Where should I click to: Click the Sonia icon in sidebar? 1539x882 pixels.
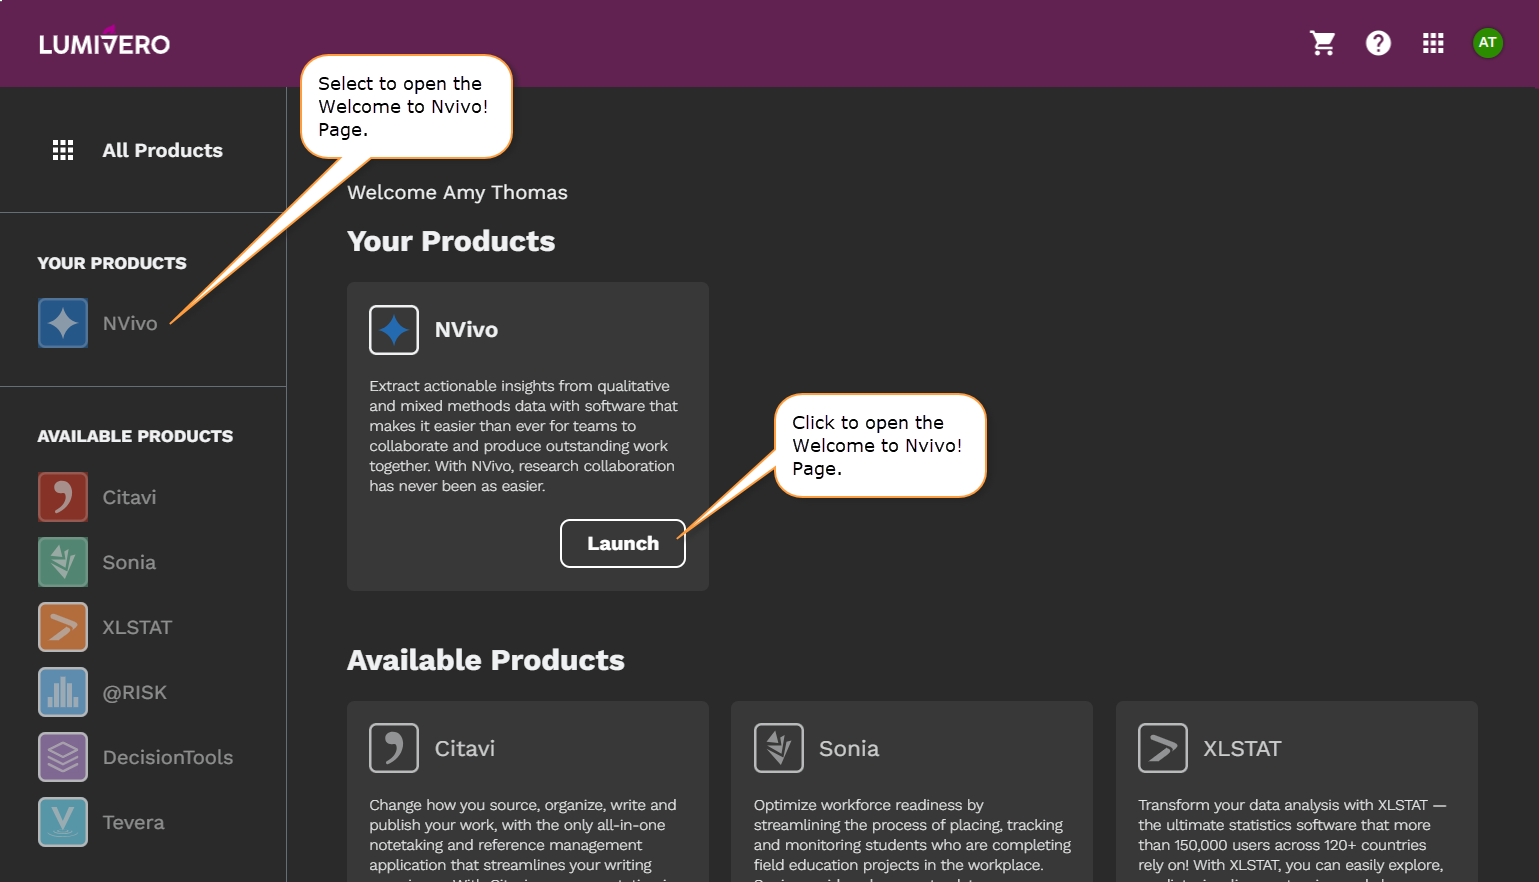tap(63, 562)
